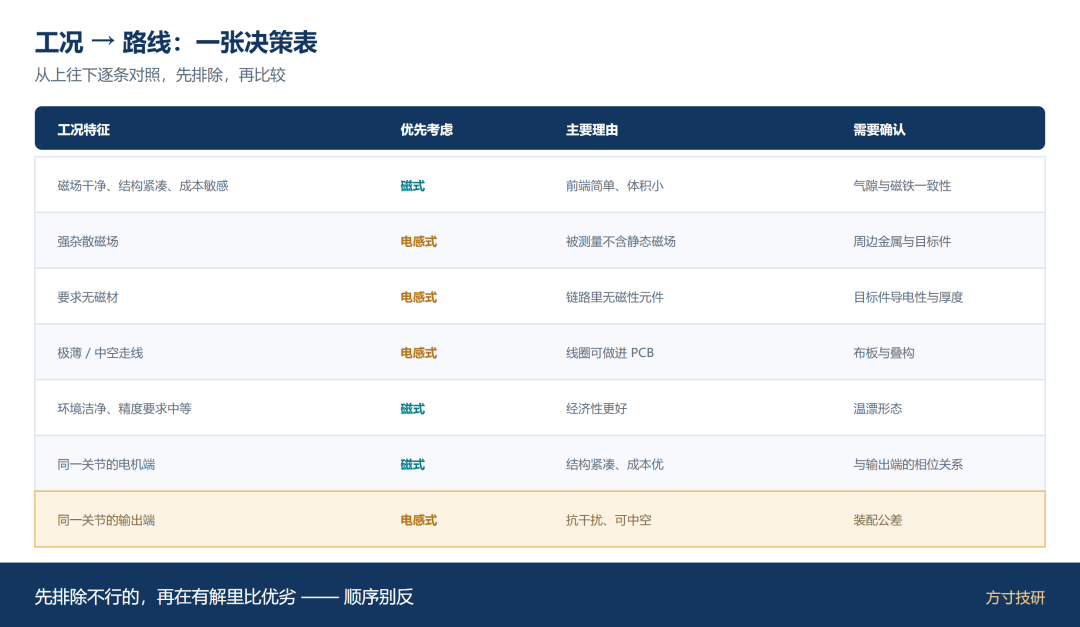This screenshot has height=627, width=1080.
Task: Click the cell "结构紧凑、成本优"
Action: point(614,464)
